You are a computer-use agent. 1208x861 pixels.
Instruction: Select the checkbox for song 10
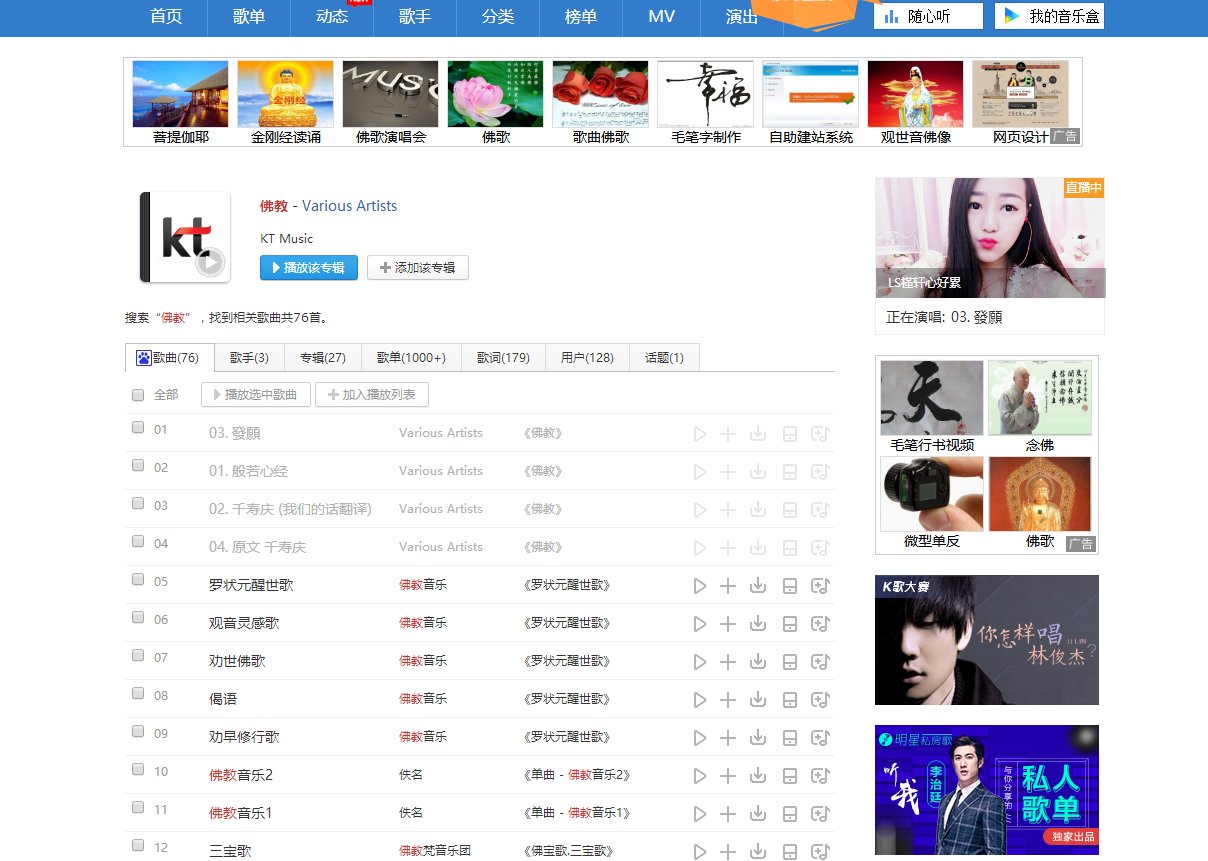[x=138, y=770]
